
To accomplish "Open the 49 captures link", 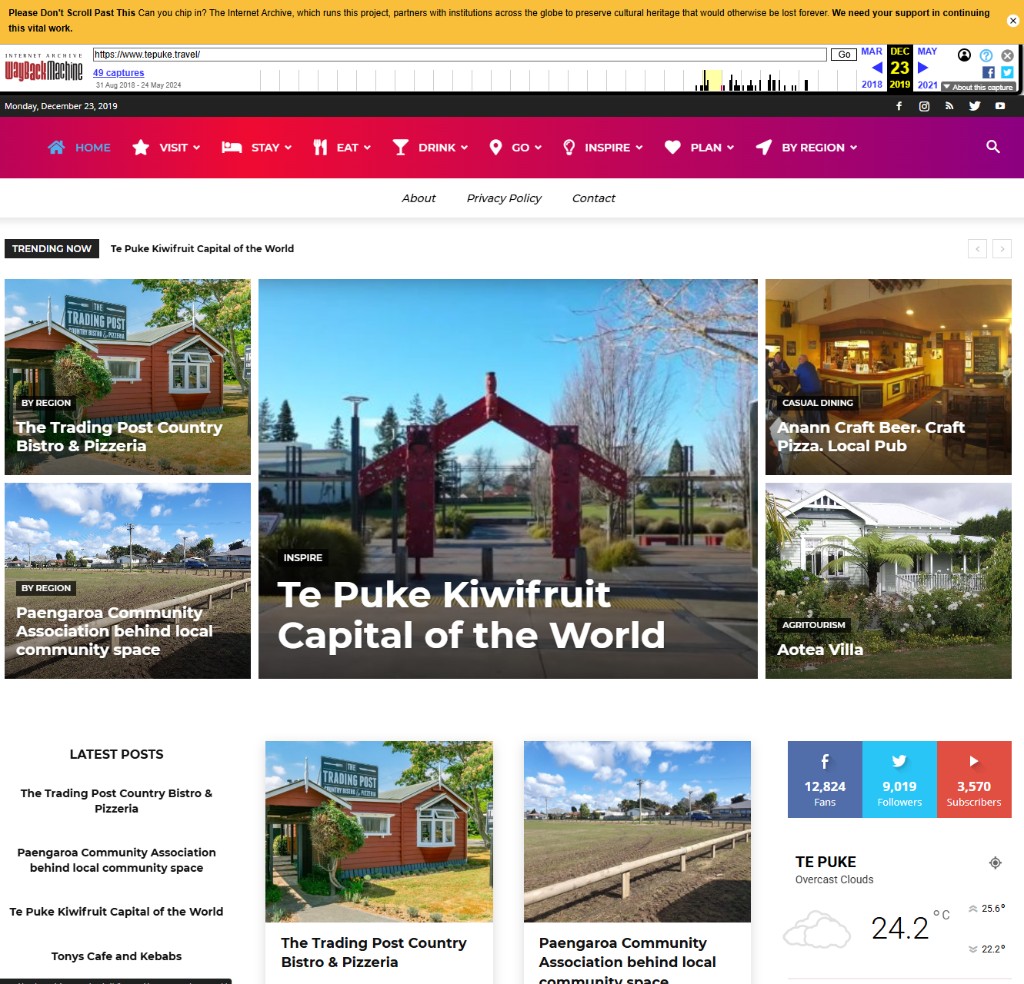I will (118, 72).
